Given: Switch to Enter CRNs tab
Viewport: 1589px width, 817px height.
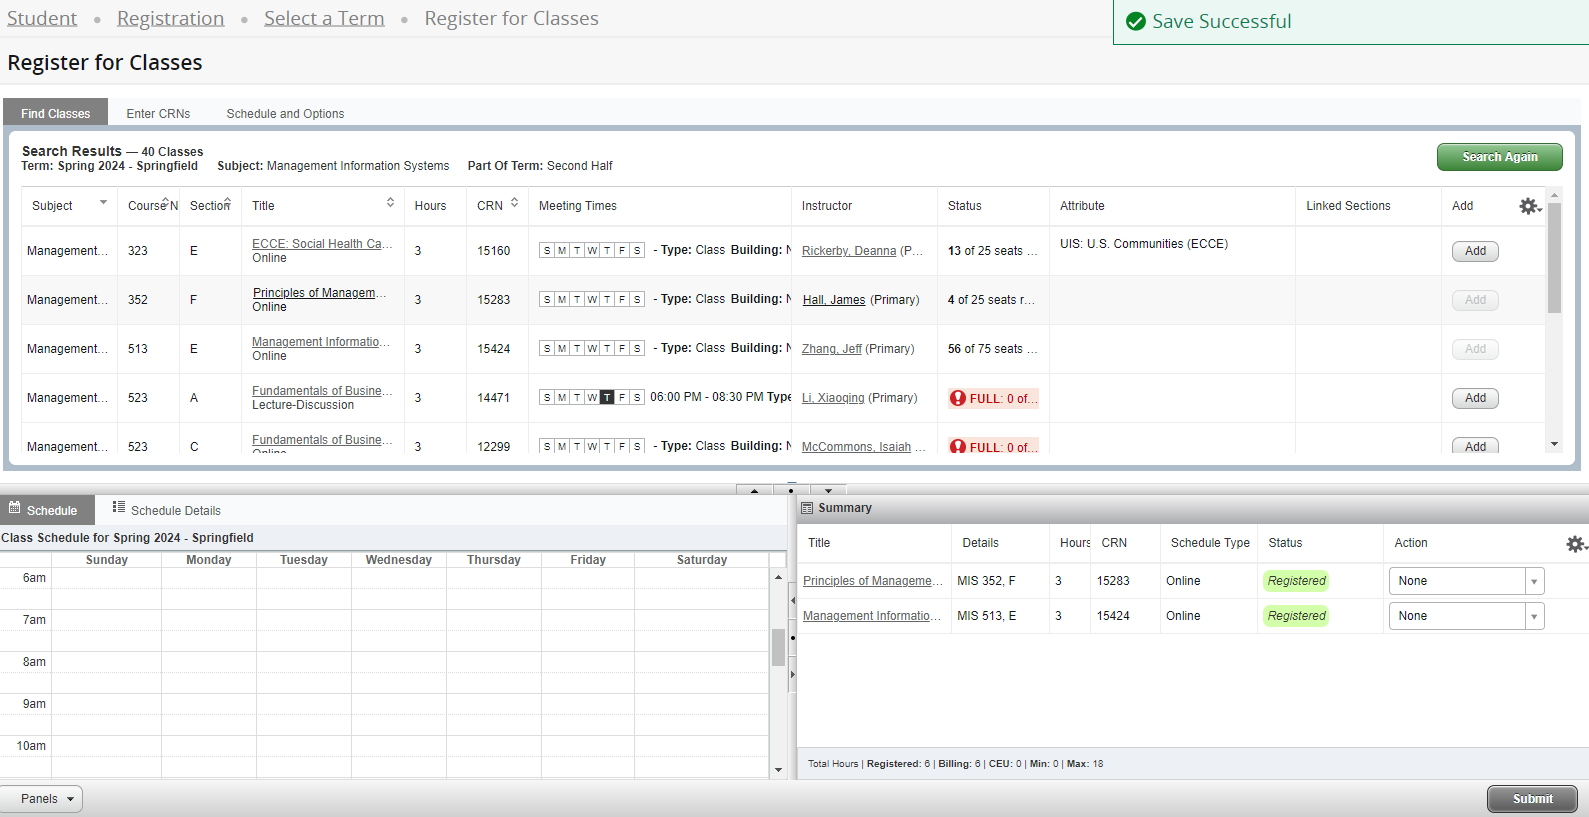Looking at the screenshot, I should click(158, 114).
